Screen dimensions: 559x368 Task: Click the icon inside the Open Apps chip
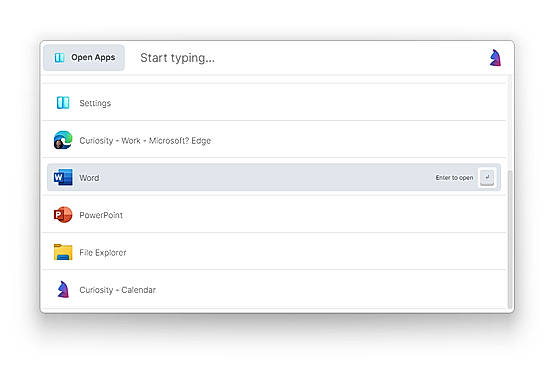coord(60,57)
